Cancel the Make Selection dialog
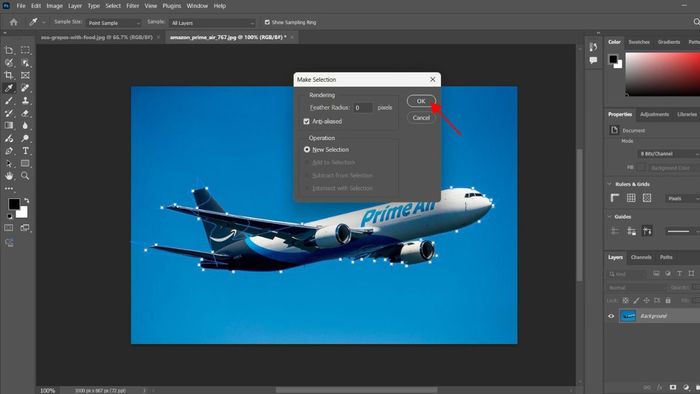This screenshot has width=700, height=394. point(421,118)
